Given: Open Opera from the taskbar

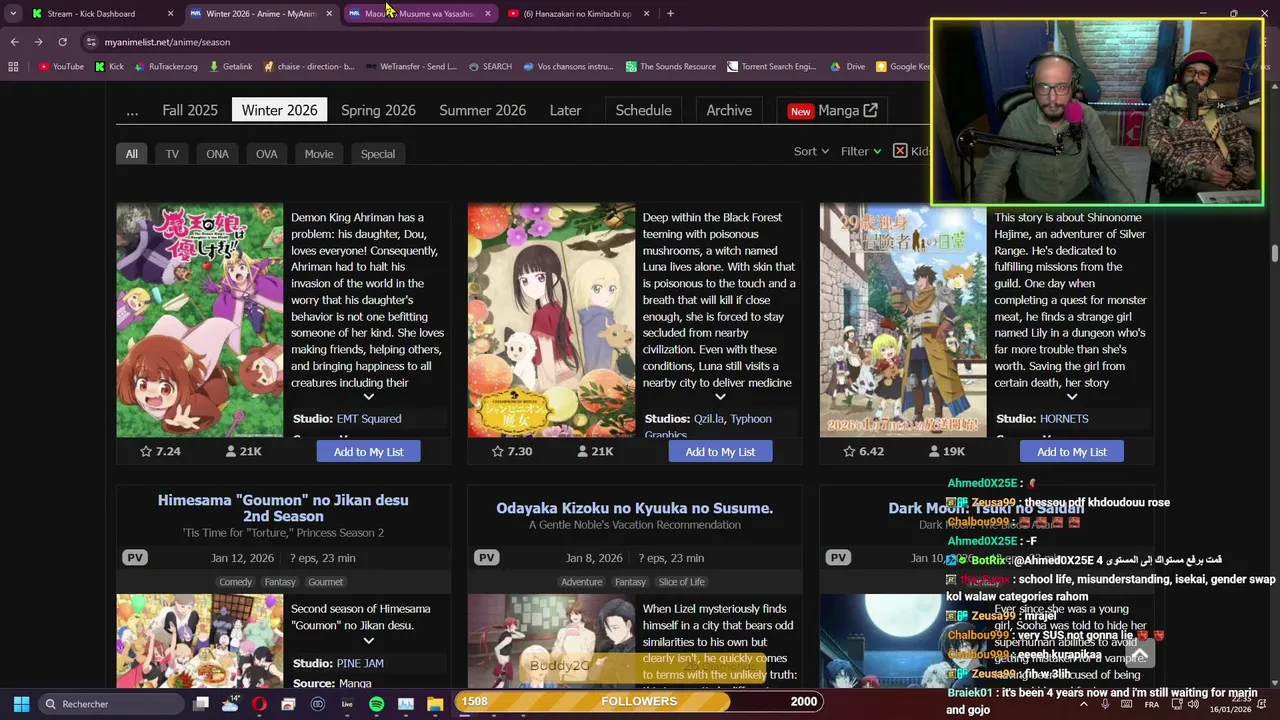Looking at the screenshot, I should click(x=259, y=704).
